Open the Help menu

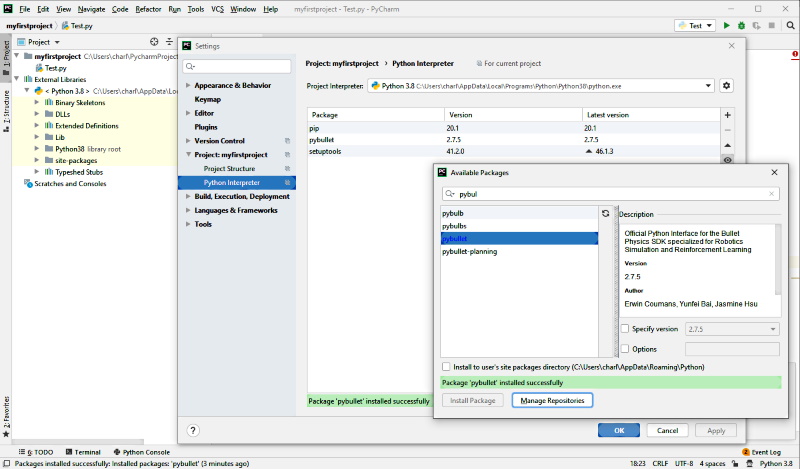point(271,9)
